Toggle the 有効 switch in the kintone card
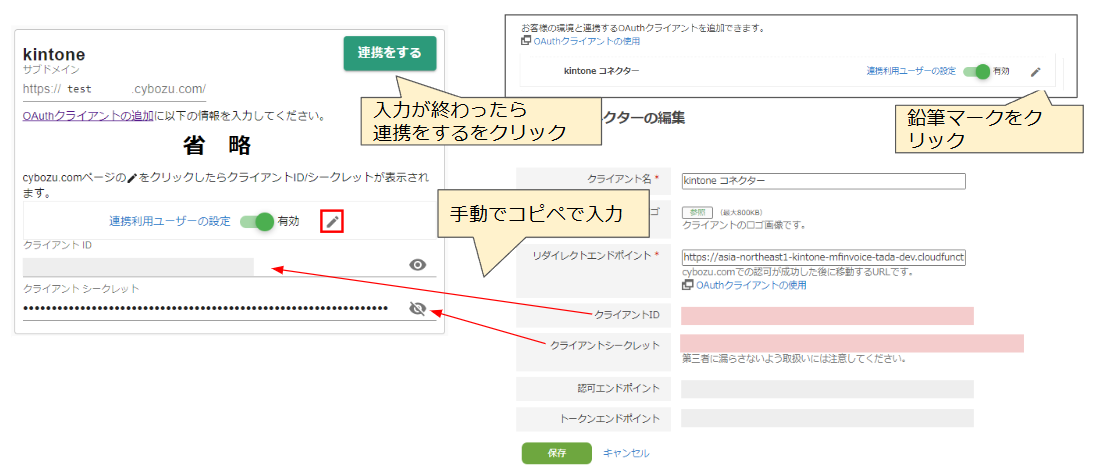This screenshot has width=1097, height=473. [x=257, y=222]
